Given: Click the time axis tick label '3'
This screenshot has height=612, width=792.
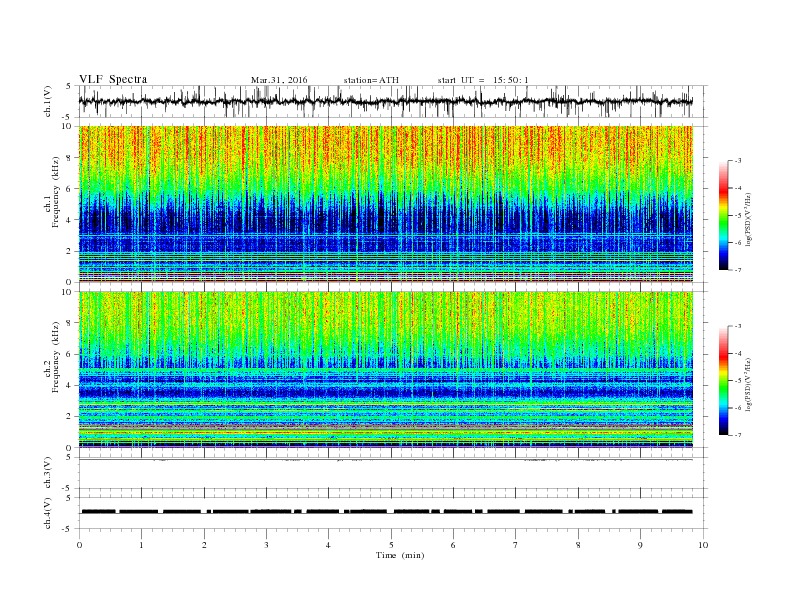Looking at the screenshot, I should (266, 545).
